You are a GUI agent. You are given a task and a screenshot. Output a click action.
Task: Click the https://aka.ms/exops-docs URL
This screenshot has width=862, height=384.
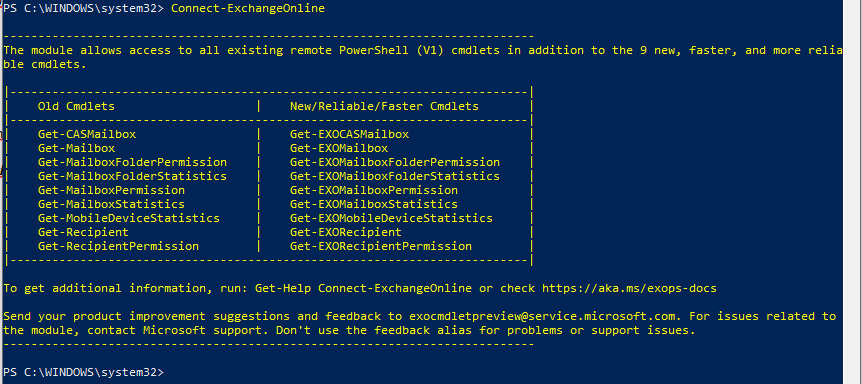click(629, 288)
